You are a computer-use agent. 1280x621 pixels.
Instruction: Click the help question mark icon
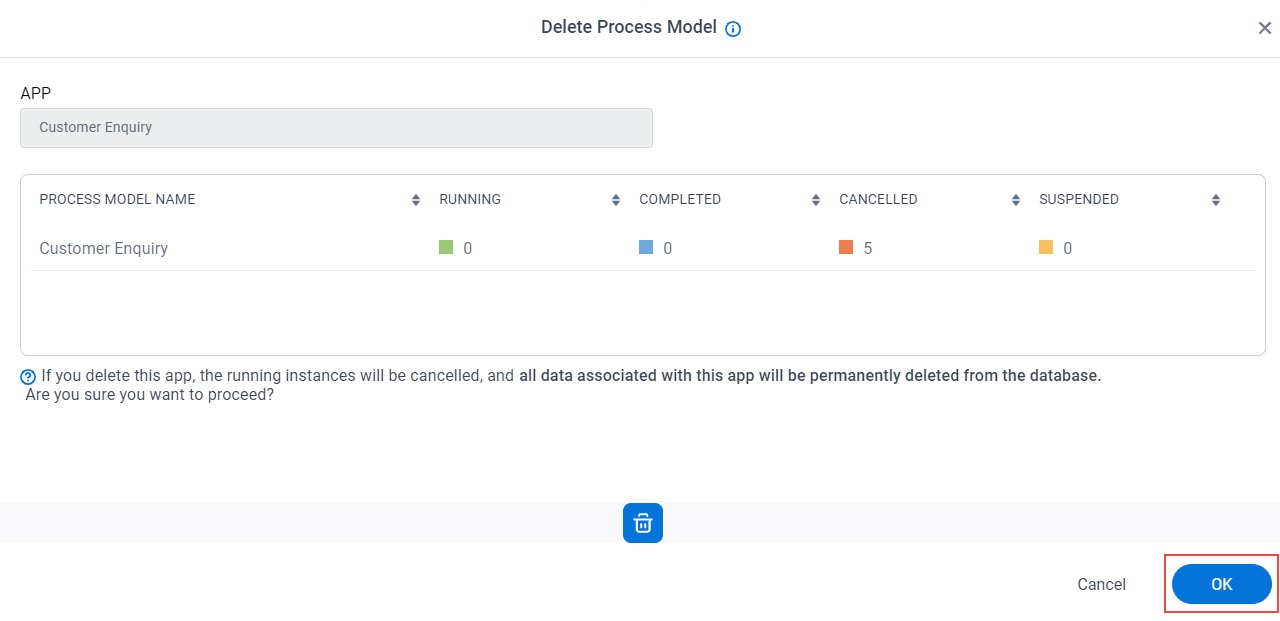point(28,378)
